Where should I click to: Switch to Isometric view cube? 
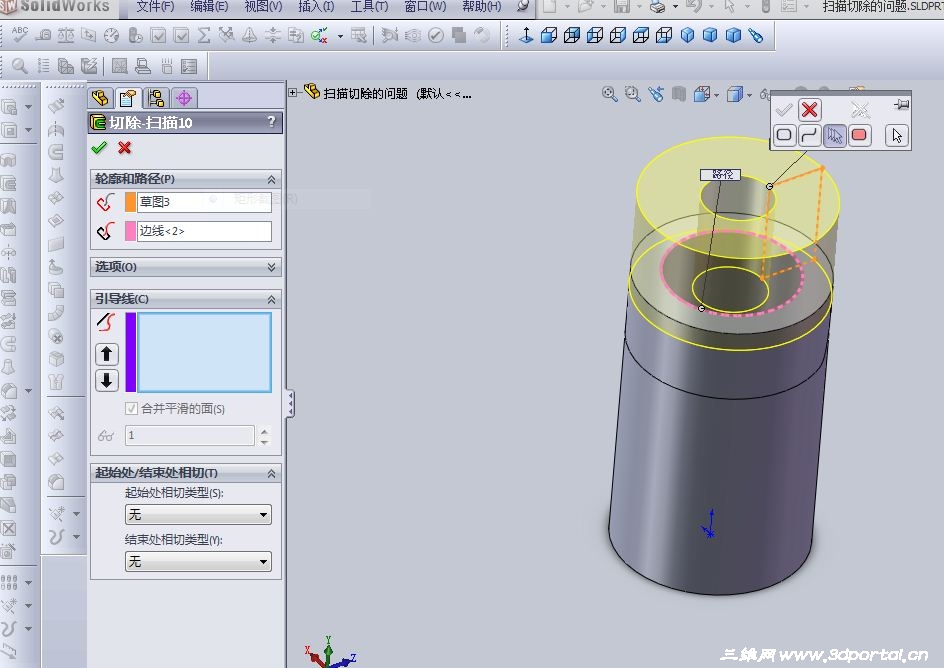[x=687, y=36]
